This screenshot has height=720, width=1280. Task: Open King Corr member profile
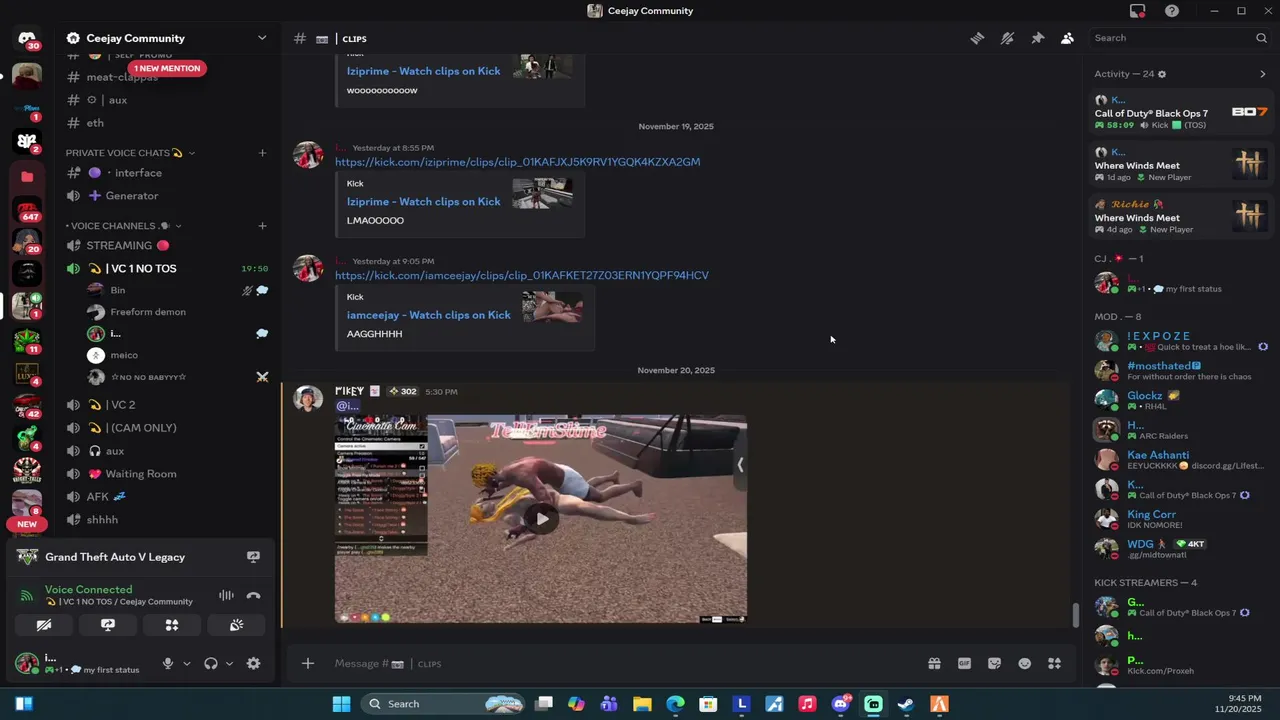click(1181, 519)
